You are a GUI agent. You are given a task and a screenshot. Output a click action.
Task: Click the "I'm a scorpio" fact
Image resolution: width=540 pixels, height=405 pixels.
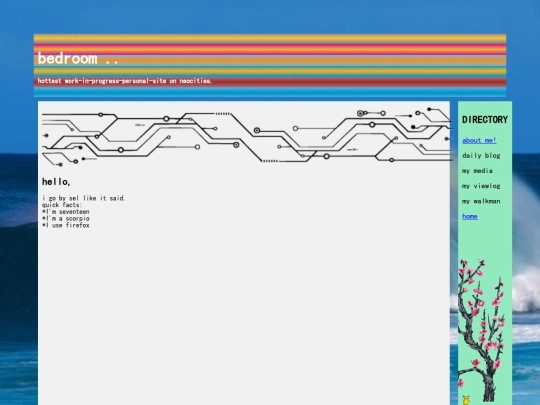click(66, 219)
